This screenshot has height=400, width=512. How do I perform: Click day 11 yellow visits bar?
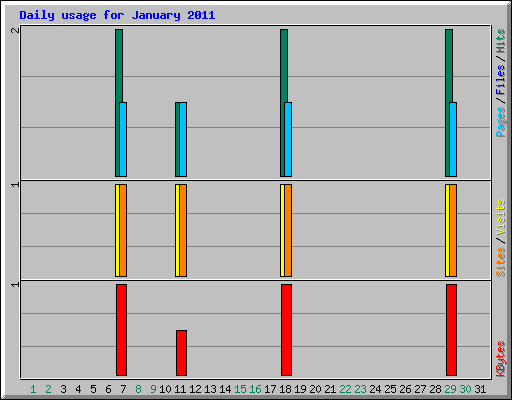177,230
